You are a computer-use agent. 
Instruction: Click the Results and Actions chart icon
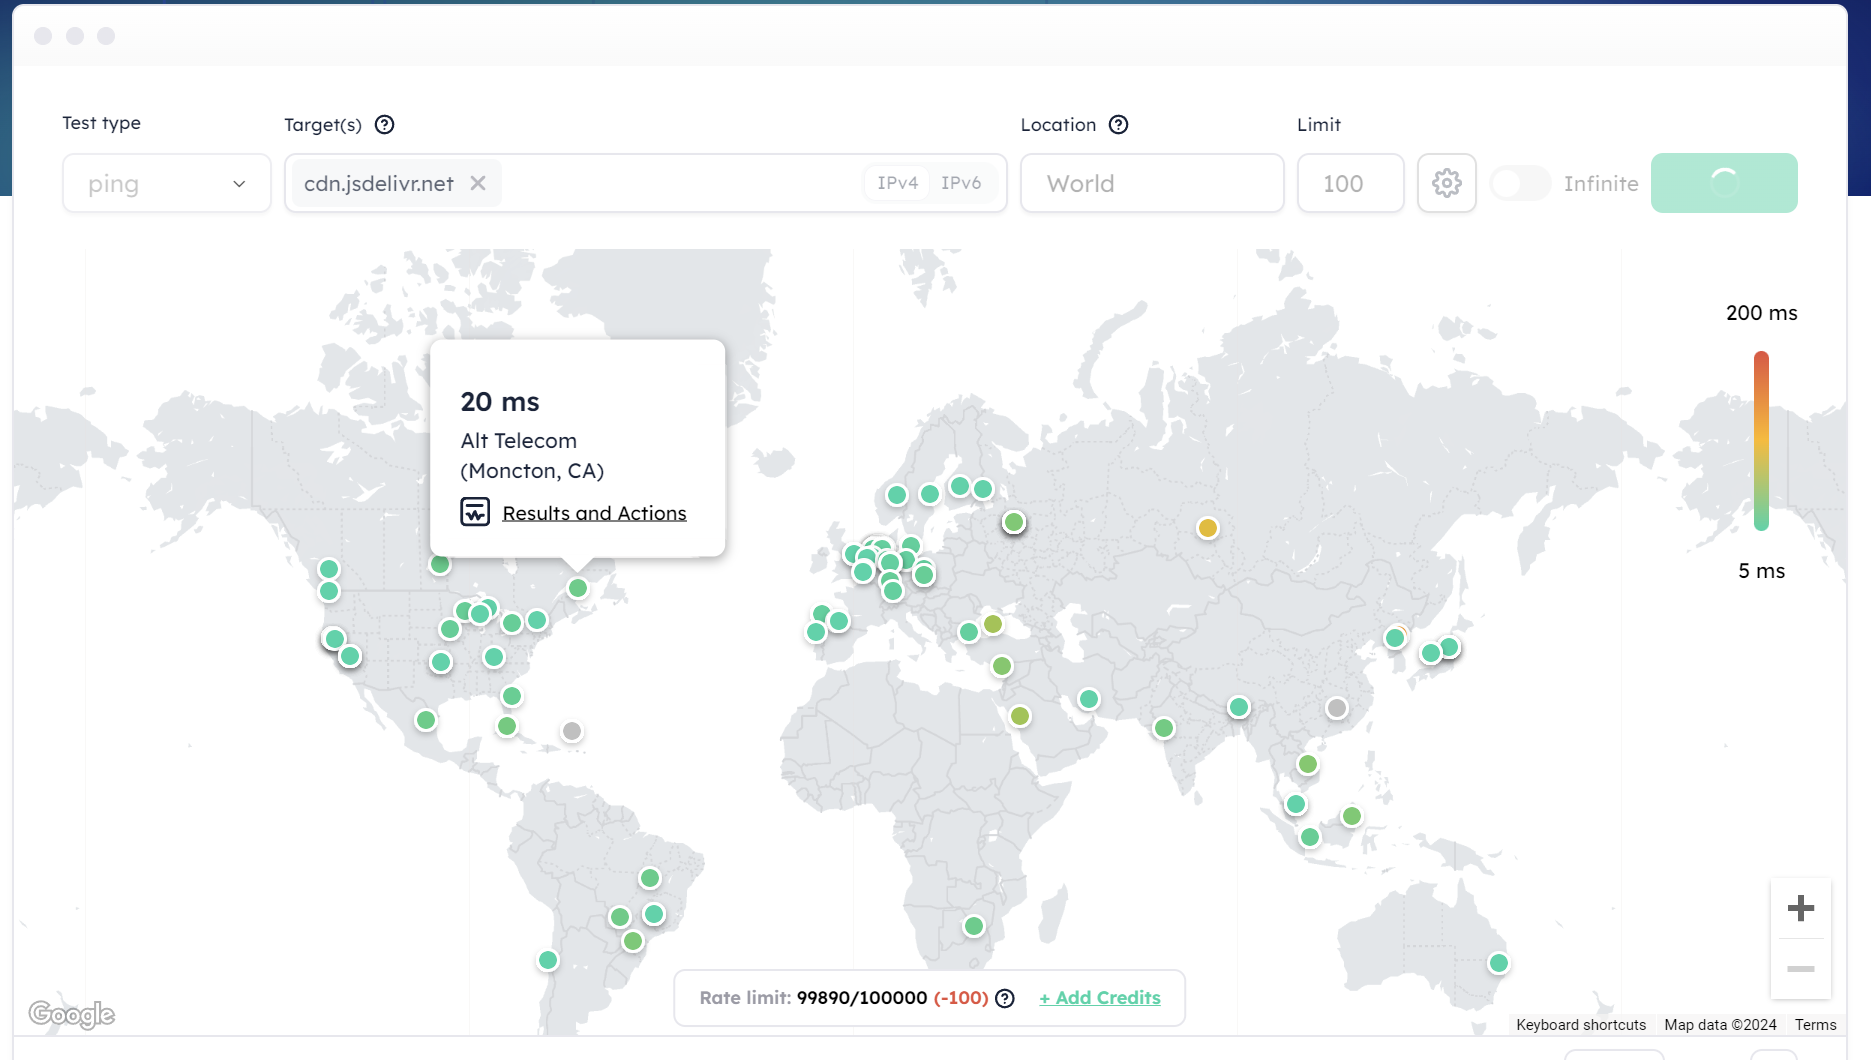tap(475, 512)
